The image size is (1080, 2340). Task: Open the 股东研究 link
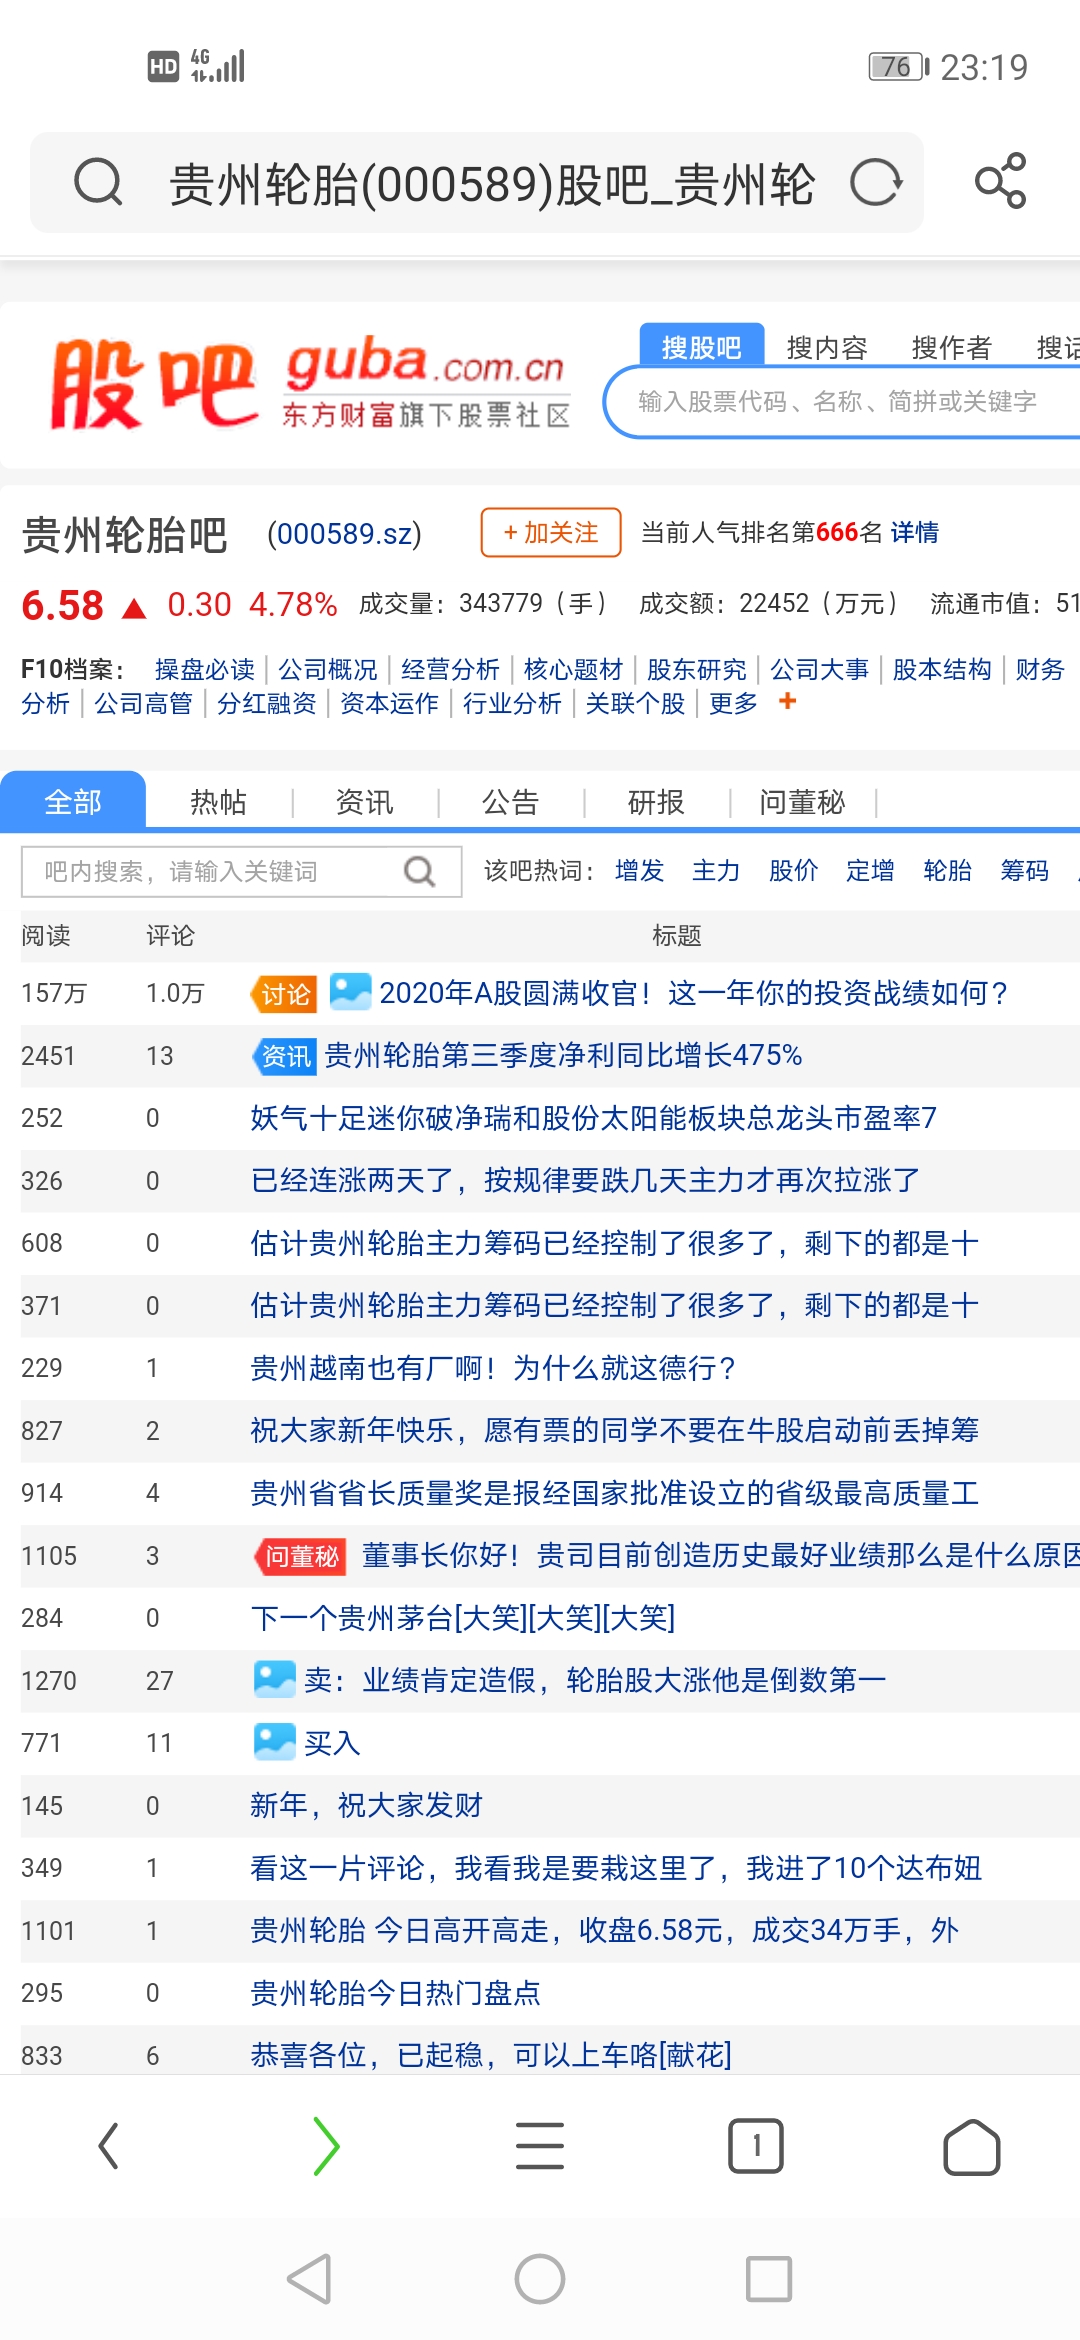(x=697, y=669)
